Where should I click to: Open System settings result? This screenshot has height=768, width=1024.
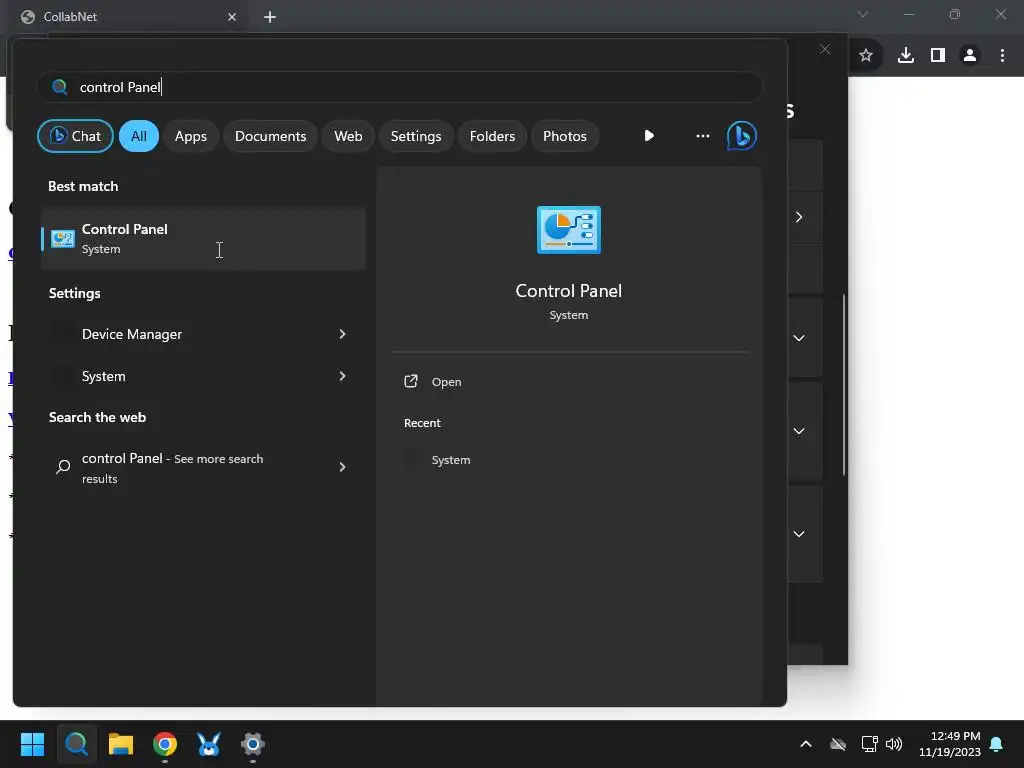(203, 376)
